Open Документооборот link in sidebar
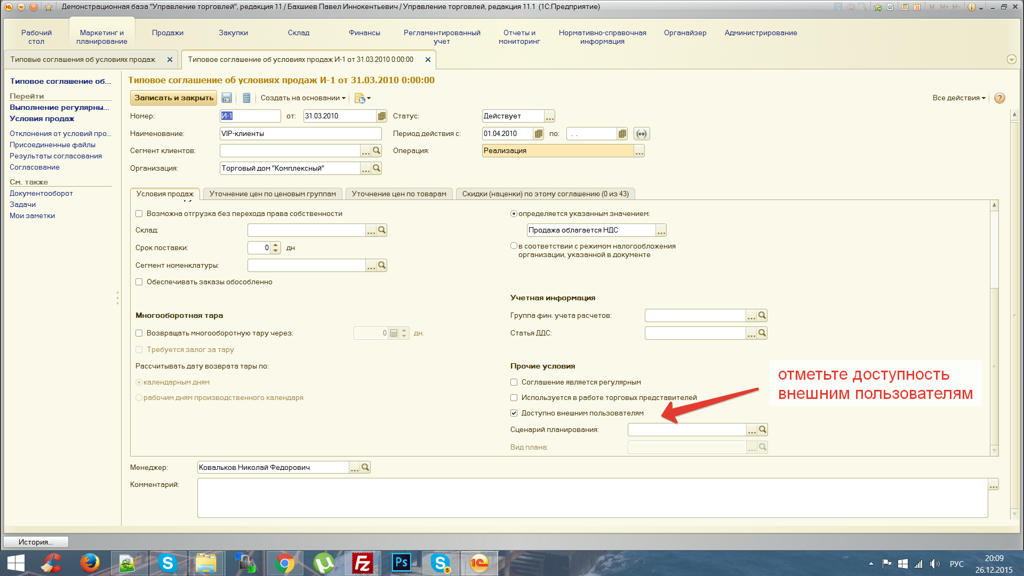Image resolution: width=1024 pixels, height=576 pixels. click(41, 193)
